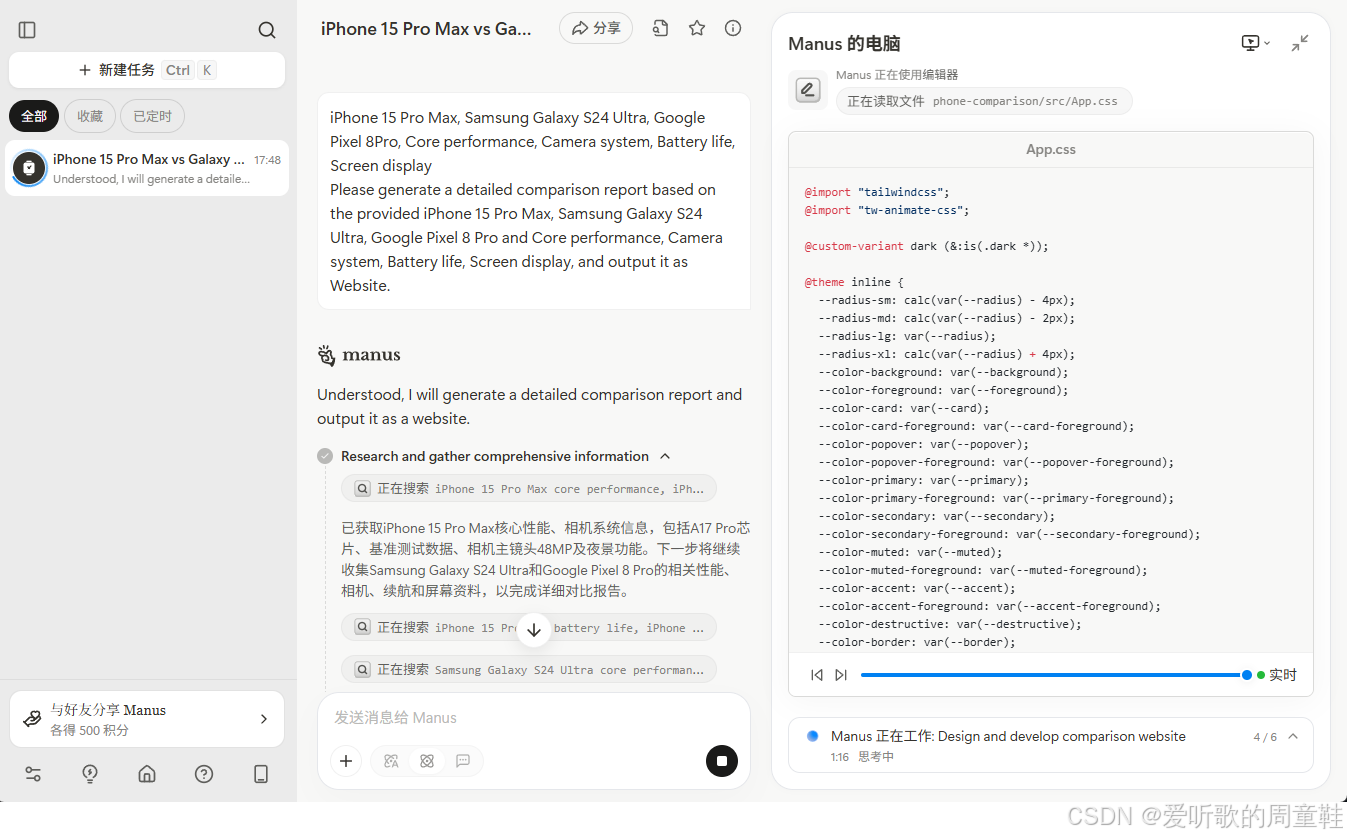
Task: Collapse the left sidebar panel
Action: coord(27,30)
